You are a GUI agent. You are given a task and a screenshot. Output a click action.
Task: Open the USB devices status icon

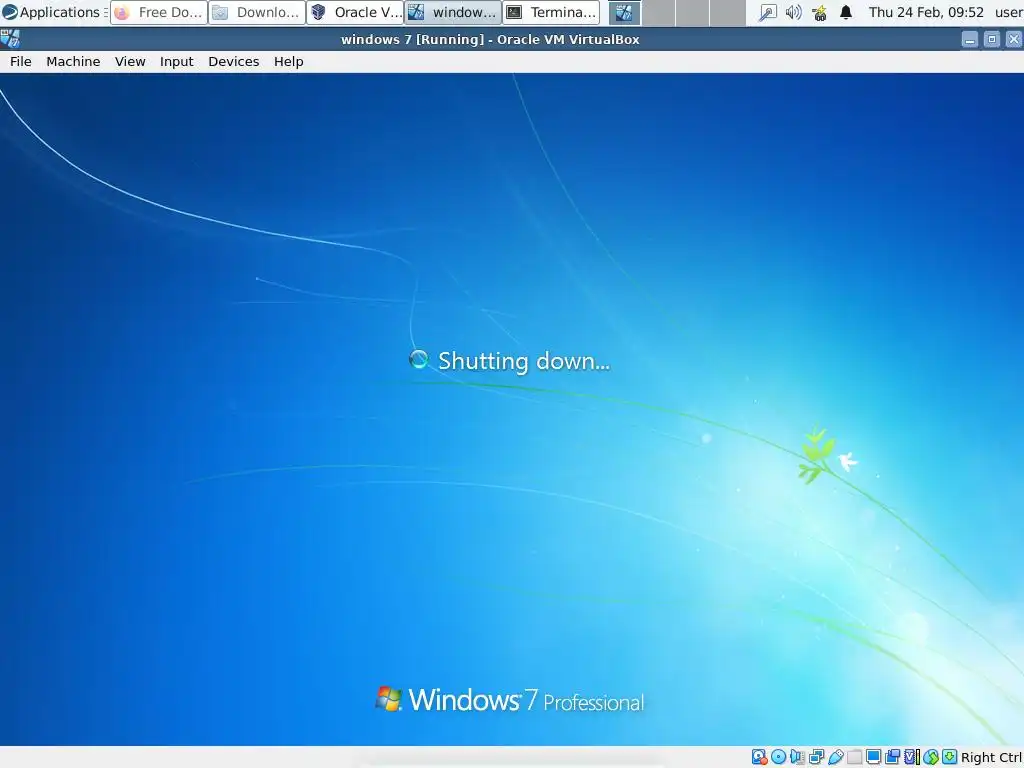pyautogui.click(x=836, y=757)
